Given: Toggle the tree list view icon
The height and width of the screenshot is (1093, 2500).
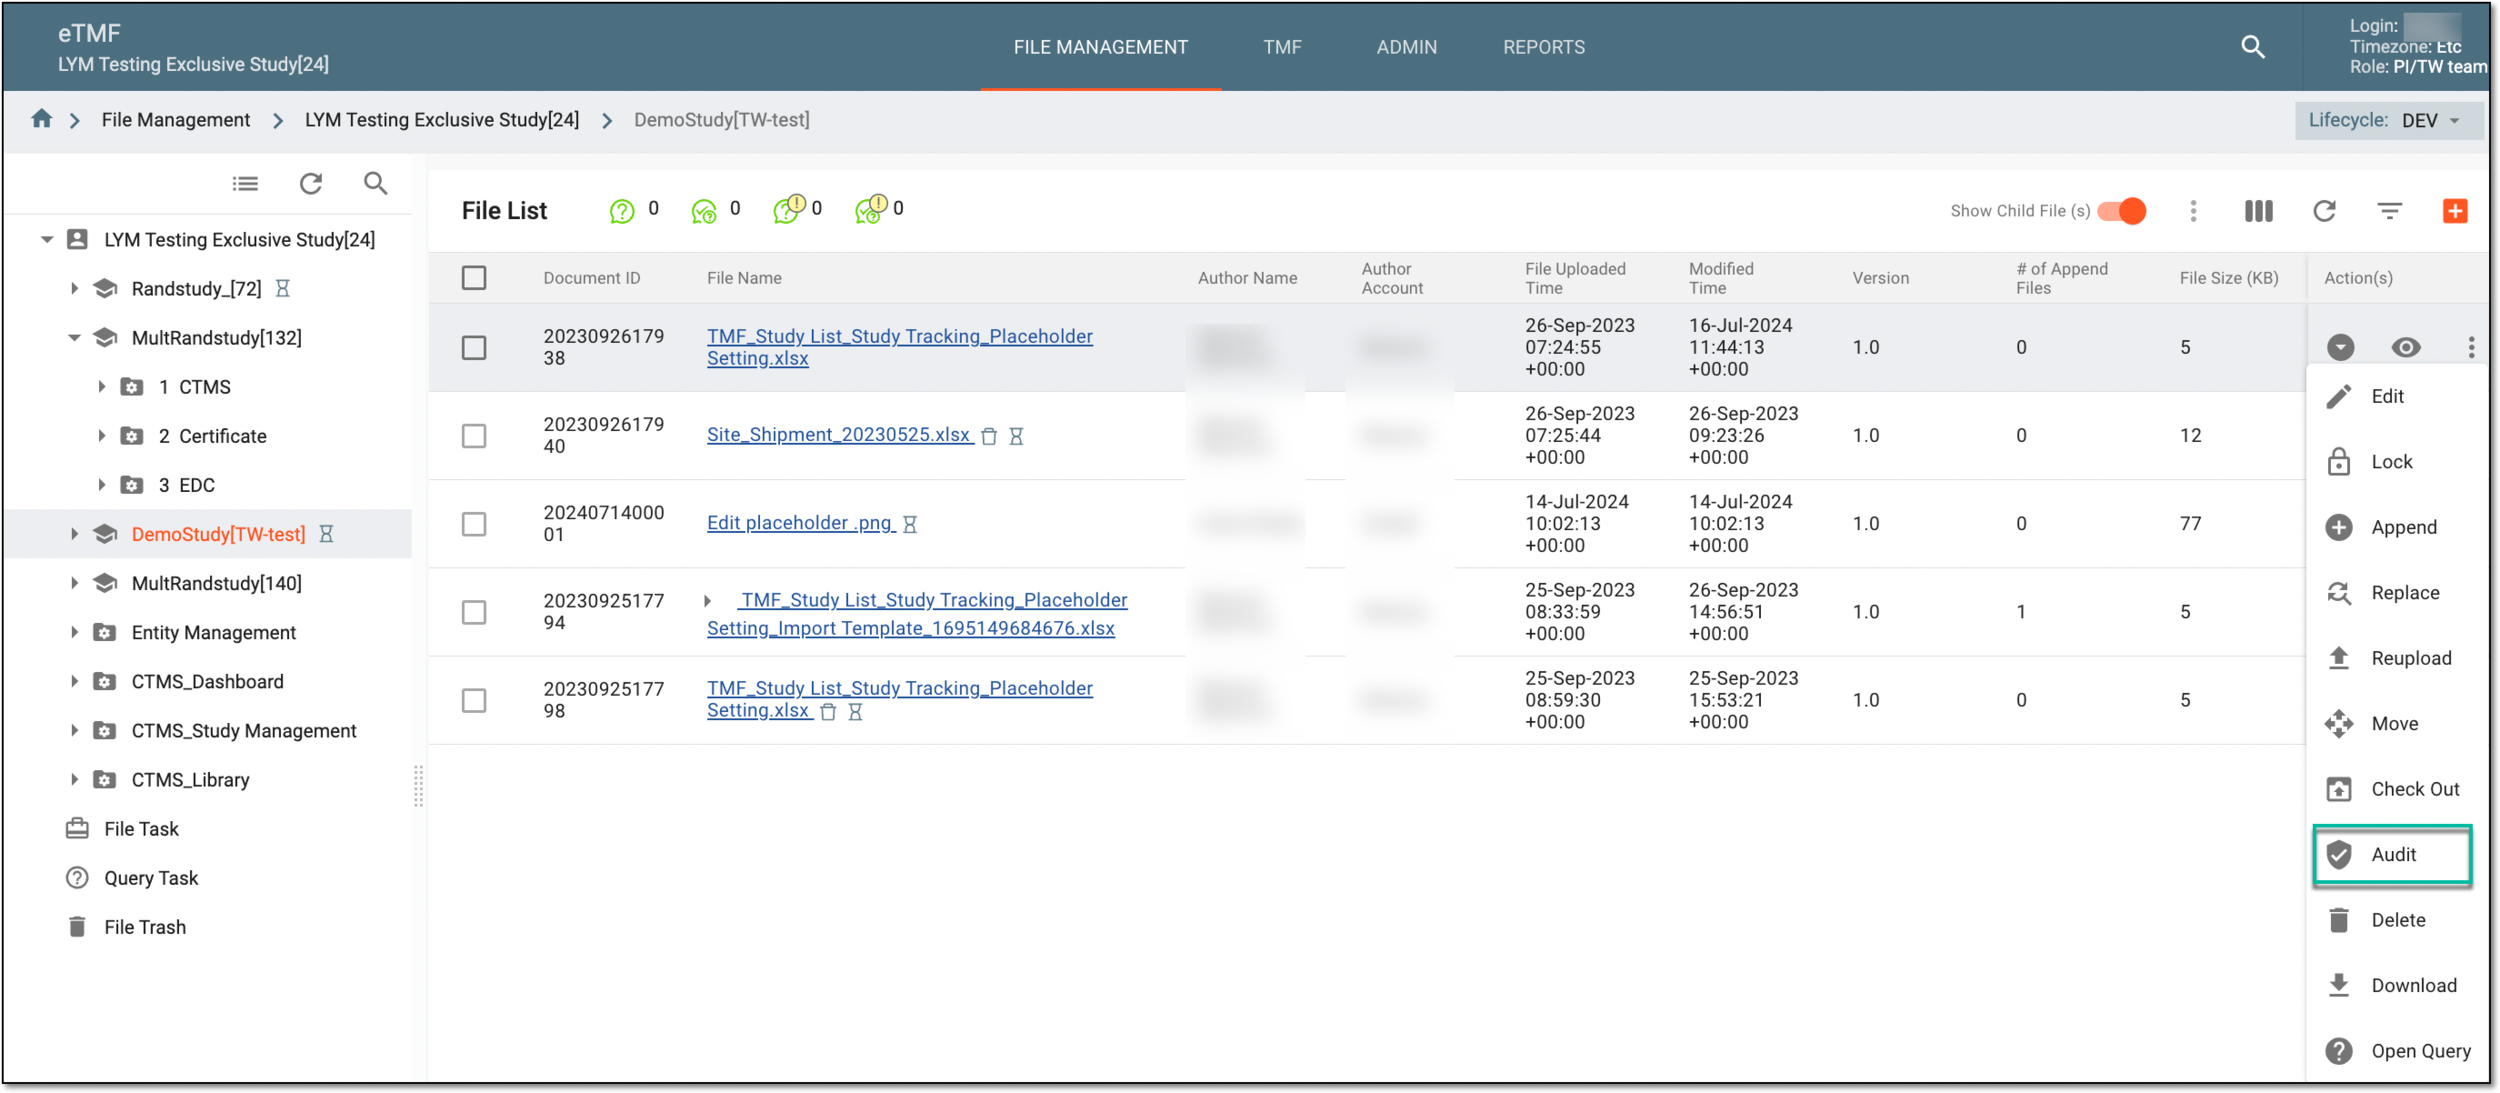Looking at the screenshot, I should point(245,184).
